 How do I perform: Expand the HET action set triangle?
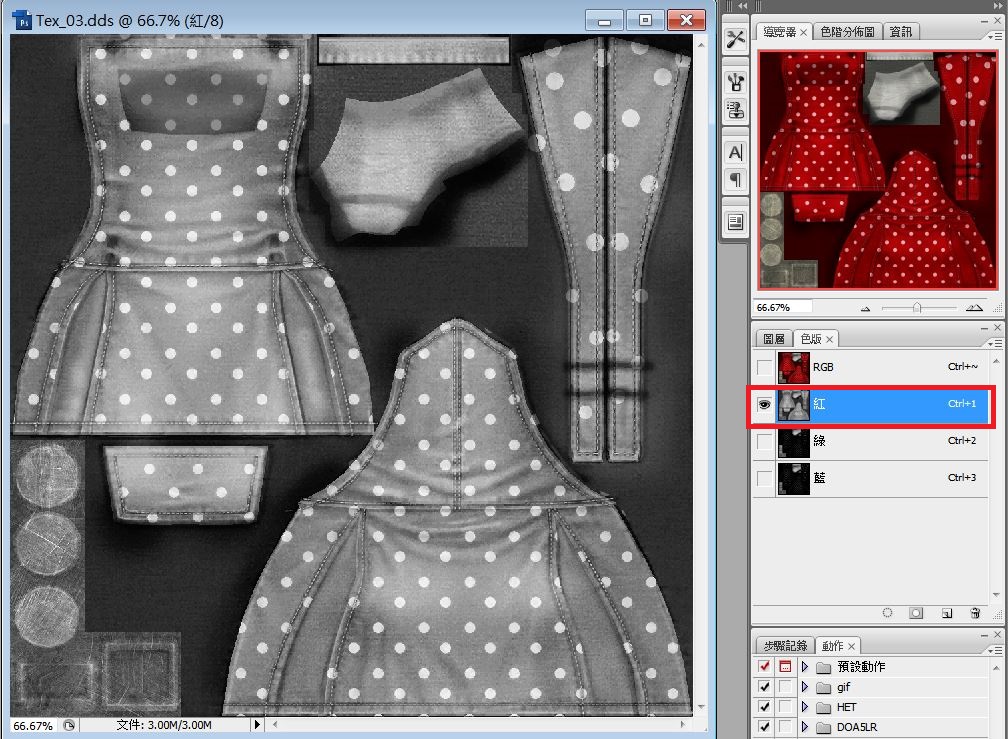[x=804, y=707]
